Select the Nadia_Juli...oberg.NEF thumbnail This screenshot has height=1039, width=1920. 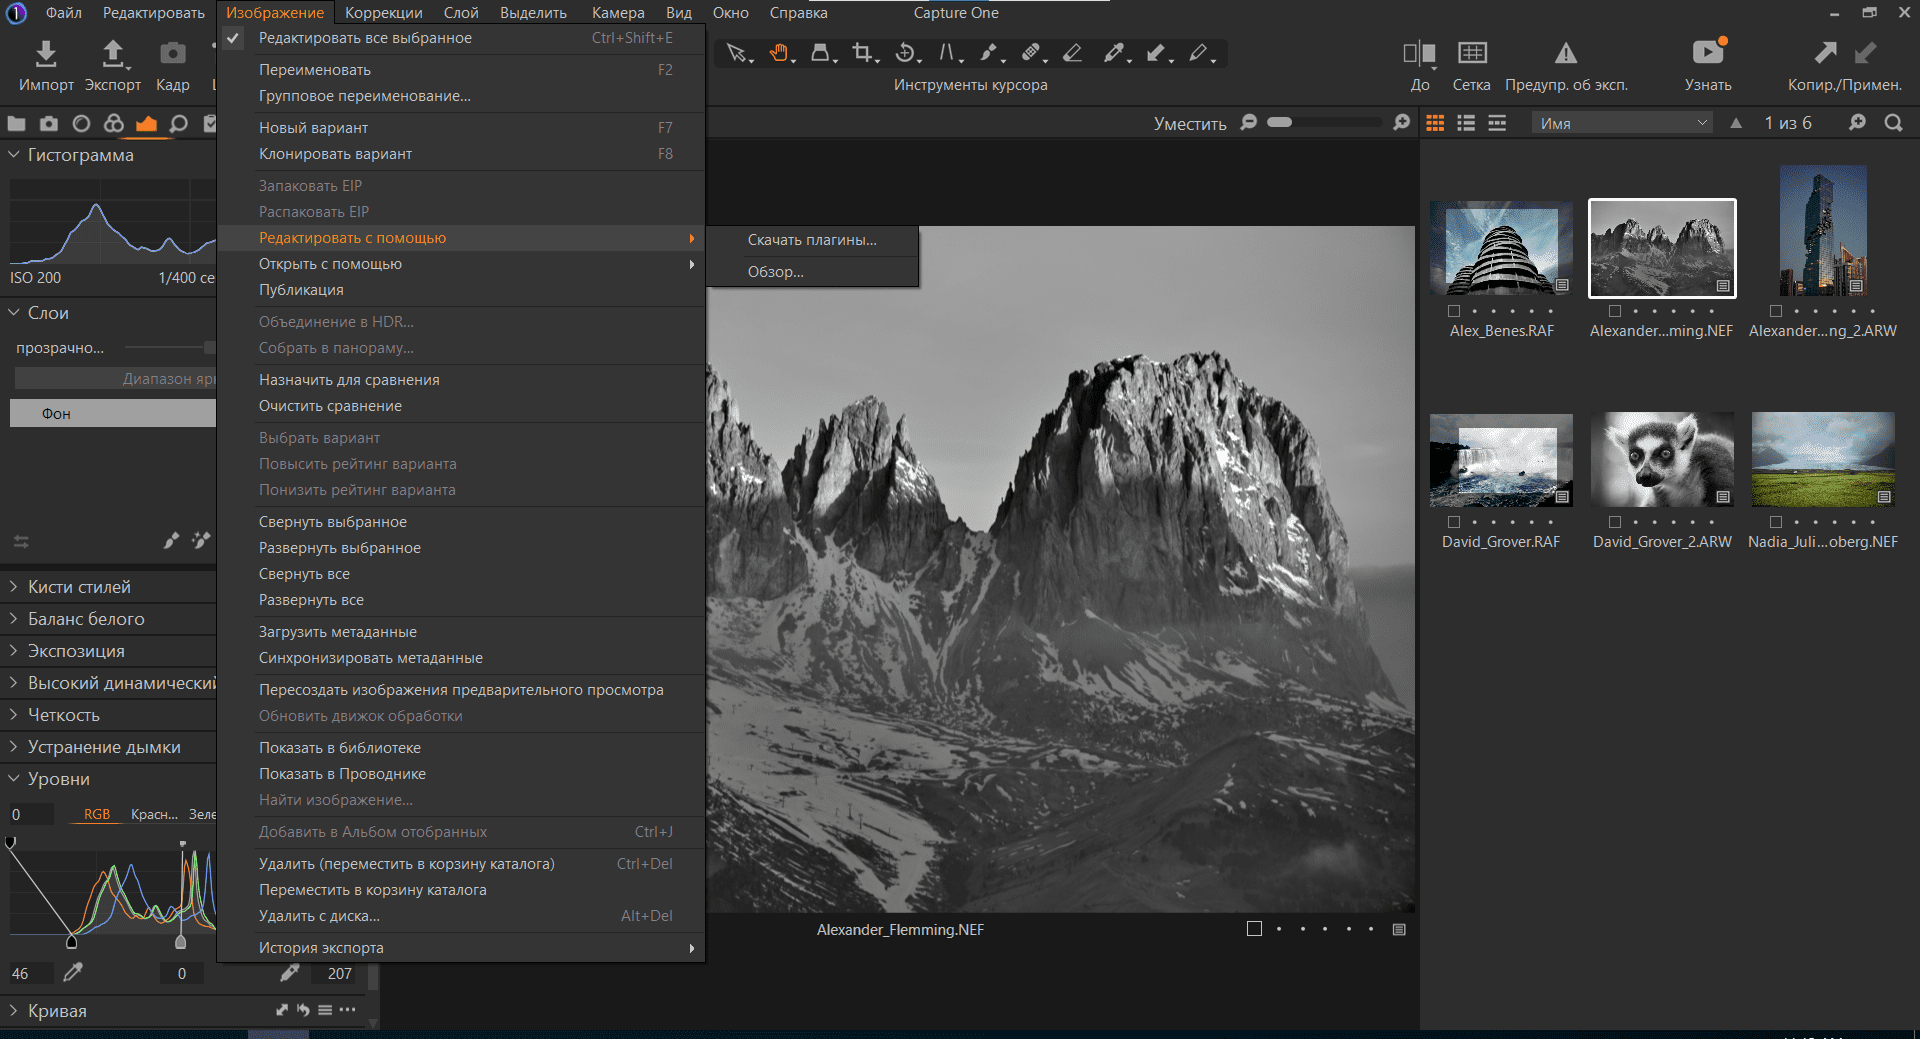point(1822,460)
